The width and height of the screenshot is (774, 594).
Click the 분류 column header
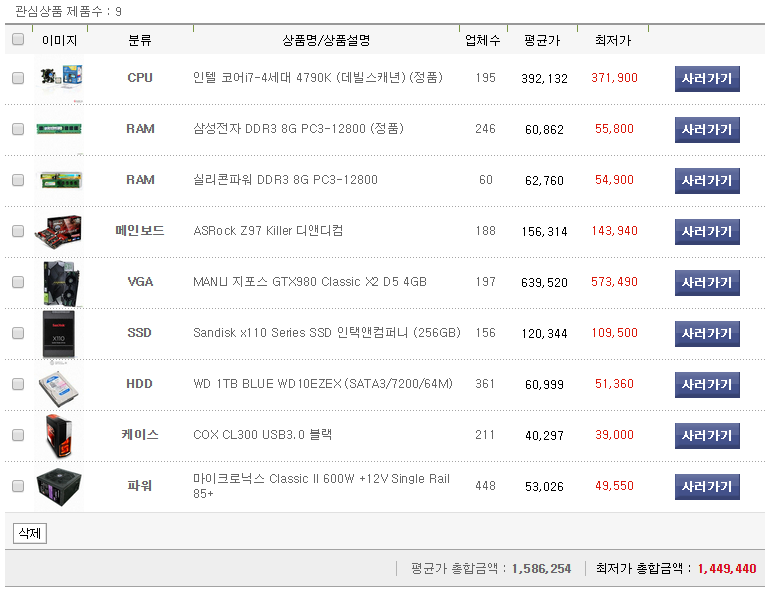click(140, 40)
